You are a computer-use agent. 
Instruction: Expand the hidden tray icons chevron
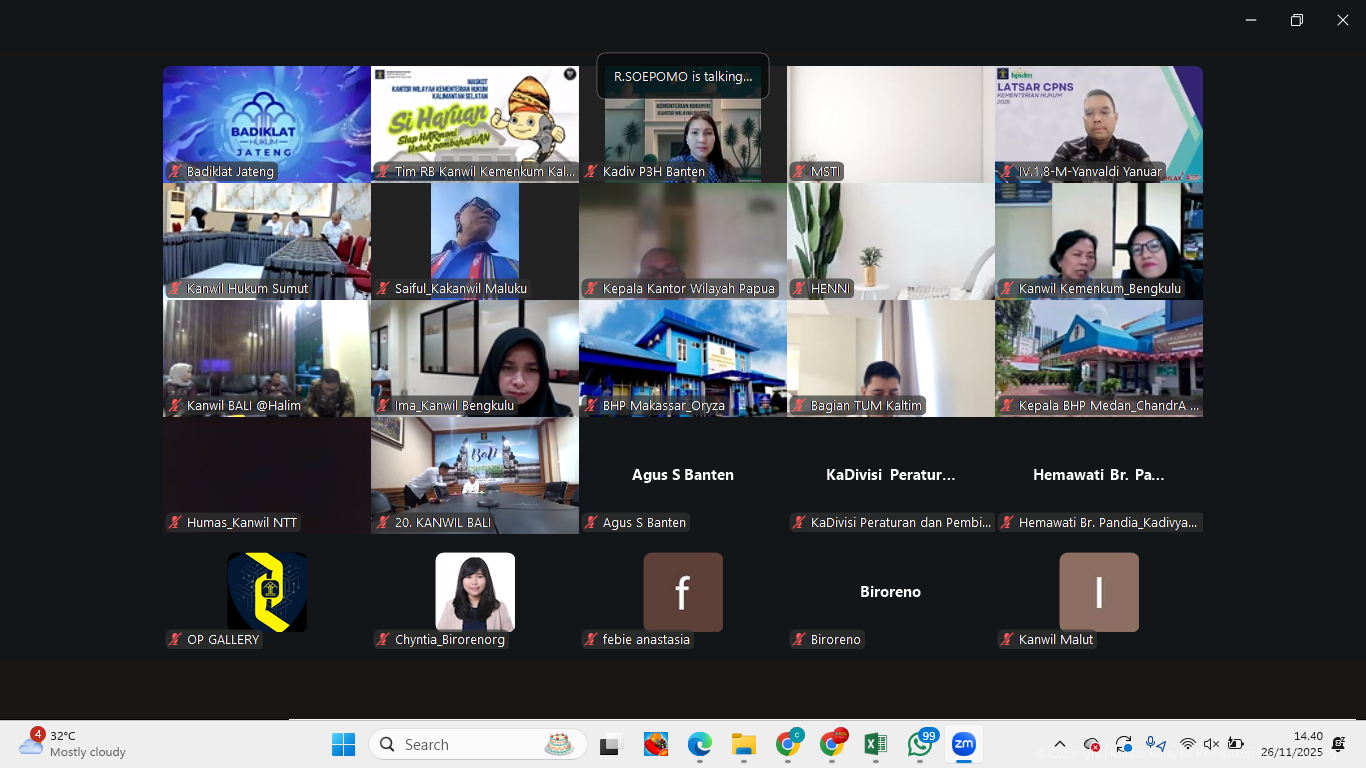coord(1060,744)
